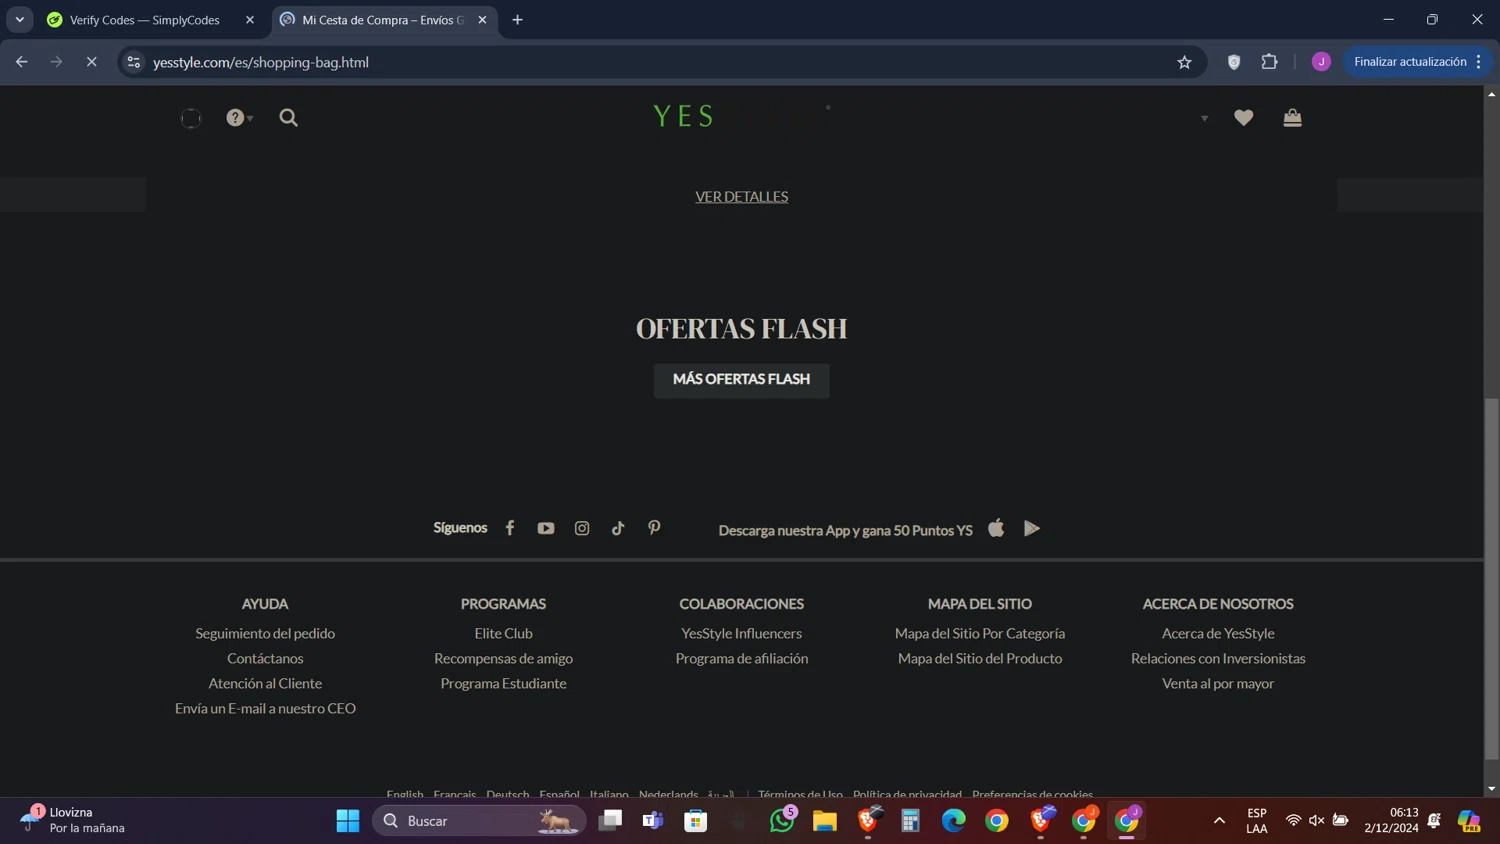
Task: Open the wishlist heart icon
Action: (x=1243, y=118)
